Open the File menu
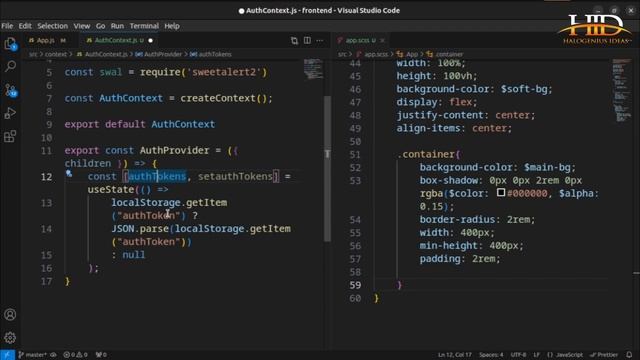 pos(7,26)
